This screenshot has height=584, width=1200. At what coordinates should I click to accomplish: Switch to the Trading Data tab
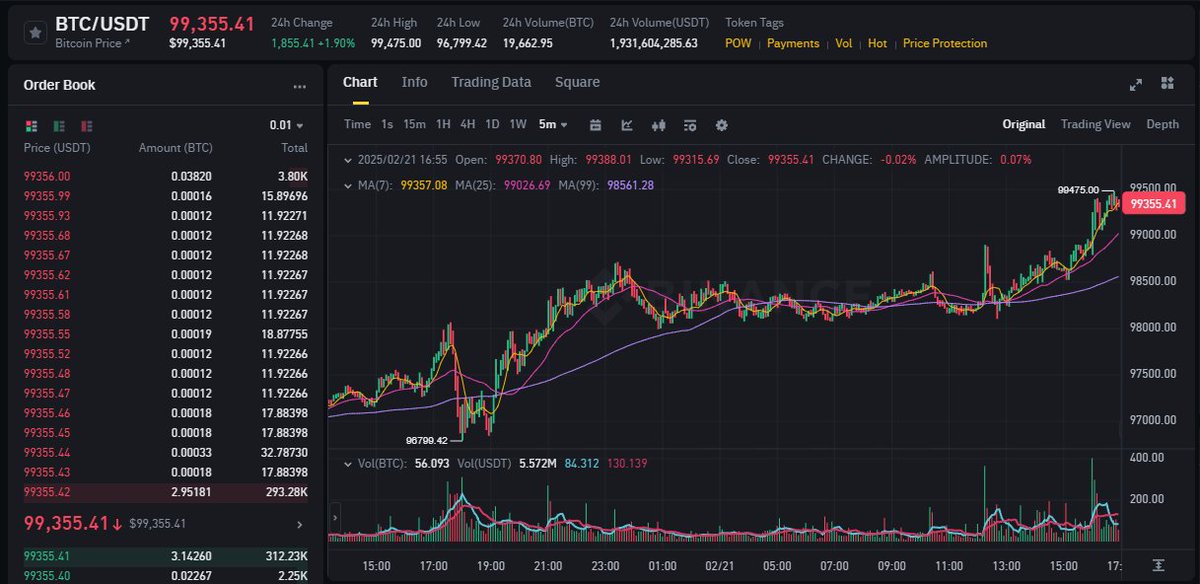pos(491,82)
